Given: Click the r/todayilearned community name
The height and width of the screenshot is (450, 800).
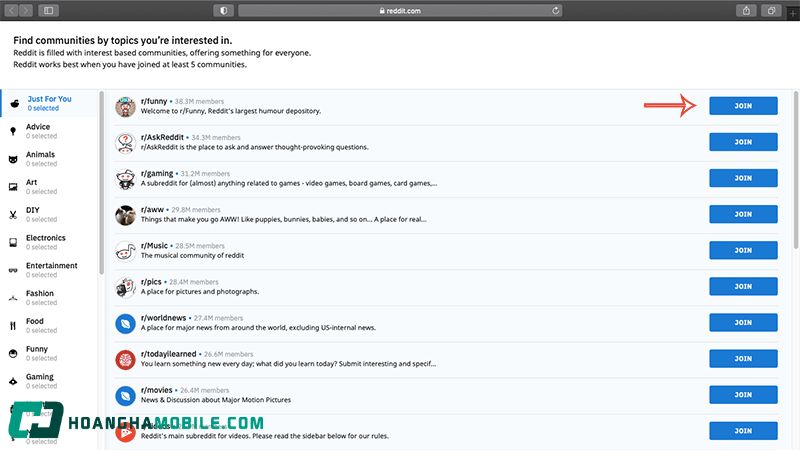Looking at the screenshot, I should [x=168, y=354].
